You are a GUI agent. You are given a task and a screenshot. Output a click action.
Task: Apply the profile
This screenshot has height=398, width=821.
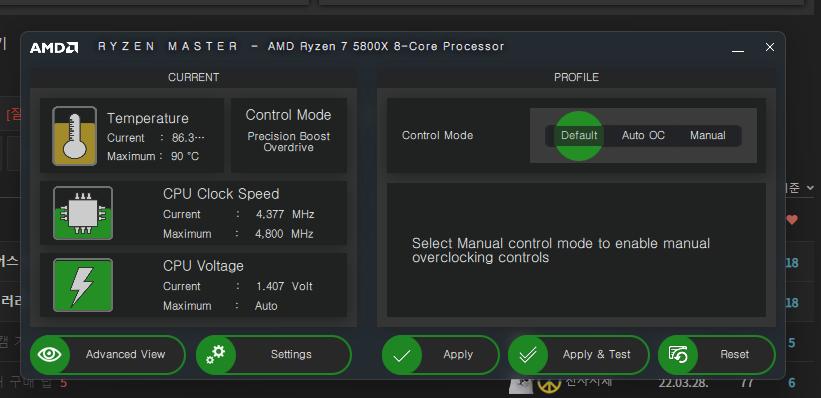(441, 356)
